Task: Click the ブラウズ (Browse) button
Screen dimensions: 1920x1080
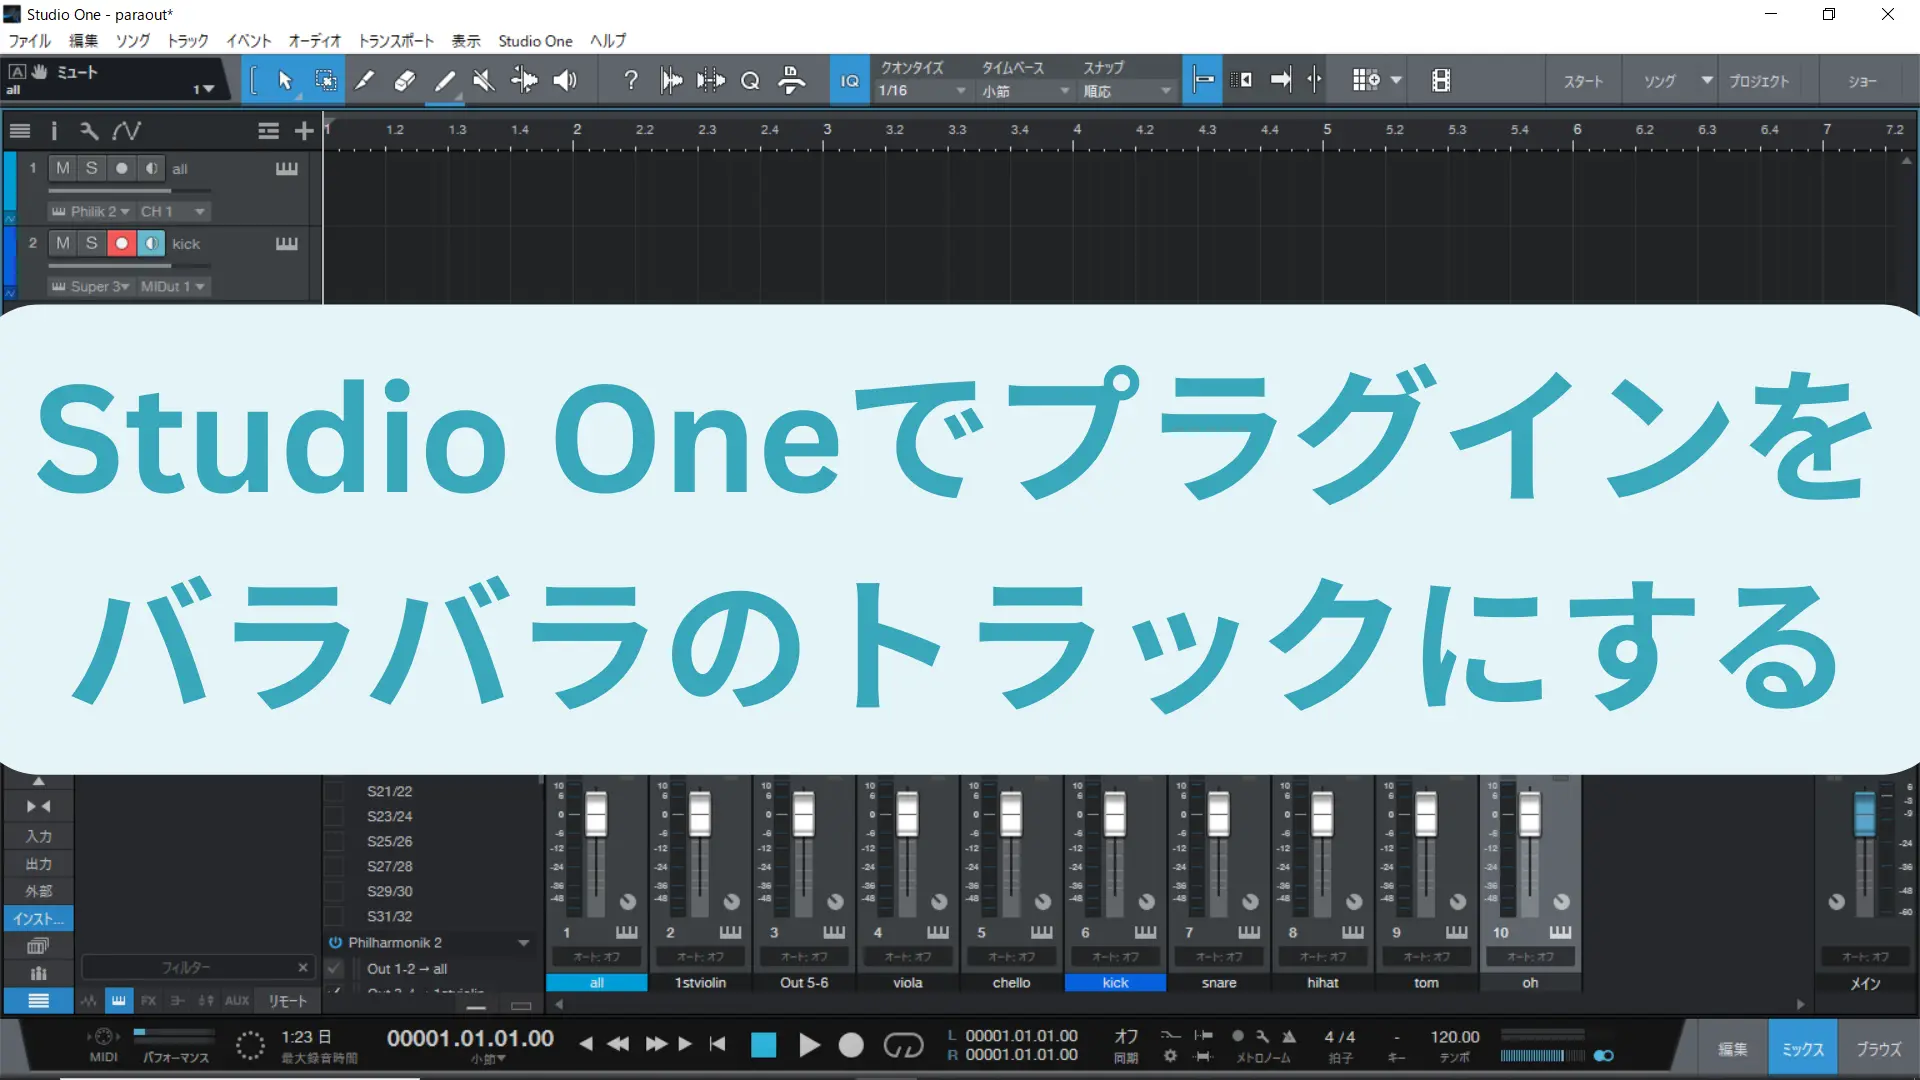Action: pos(1878,1048)
